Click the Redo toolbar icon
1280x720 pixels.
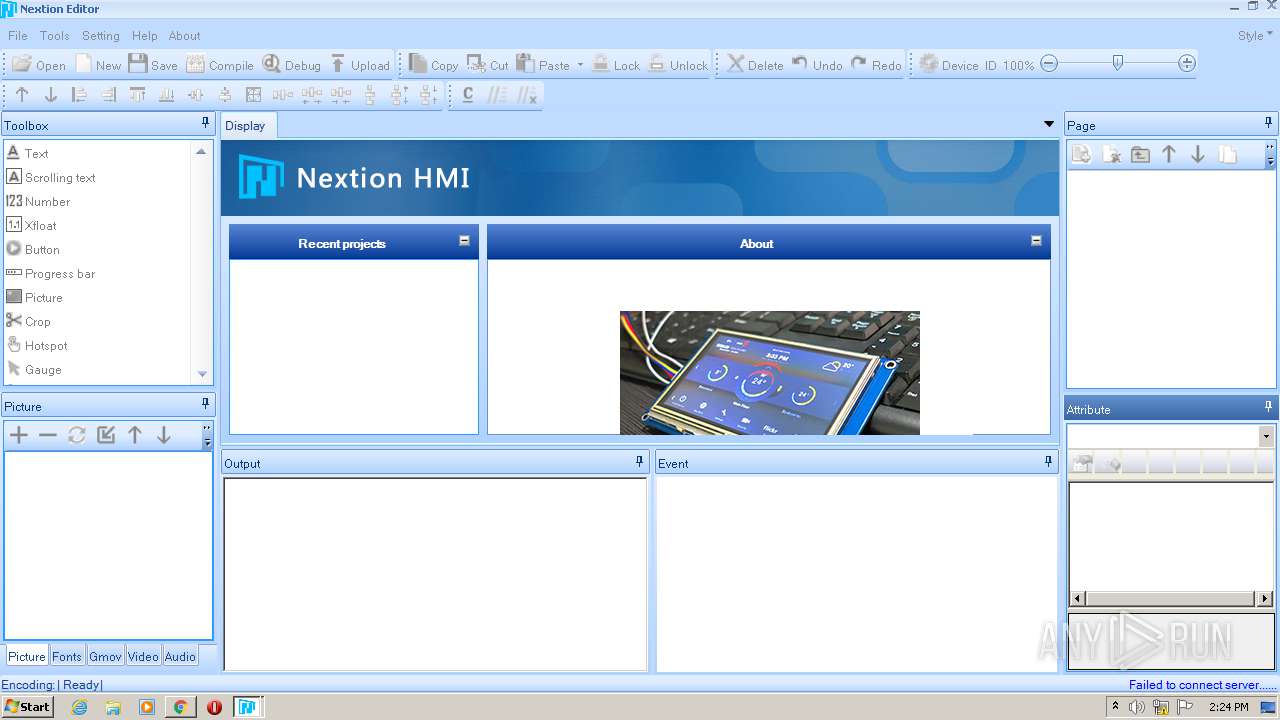pos(859,63)
